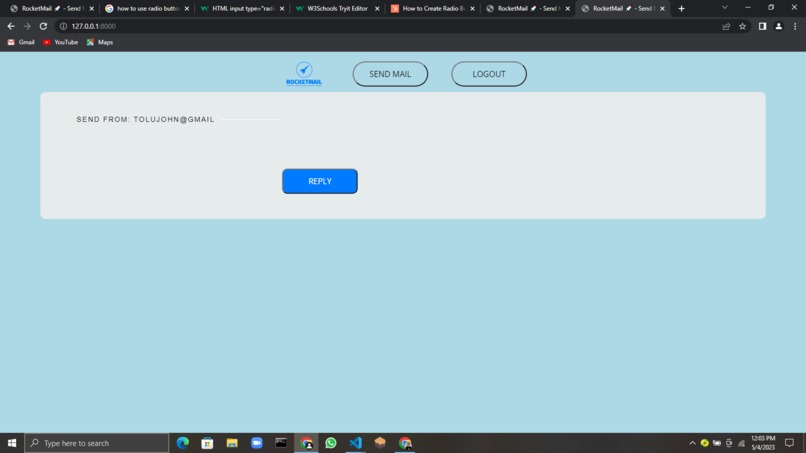The width and height of the screenshot is (806, 453).
Task: Select the SEND FROM: TOLUJOHN@GMAIL text
Action: click(145, 119)
